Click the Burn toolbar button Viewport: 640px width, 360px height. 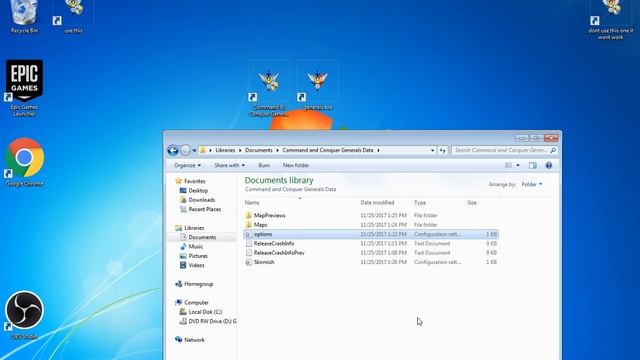click(x=264, y=165)
